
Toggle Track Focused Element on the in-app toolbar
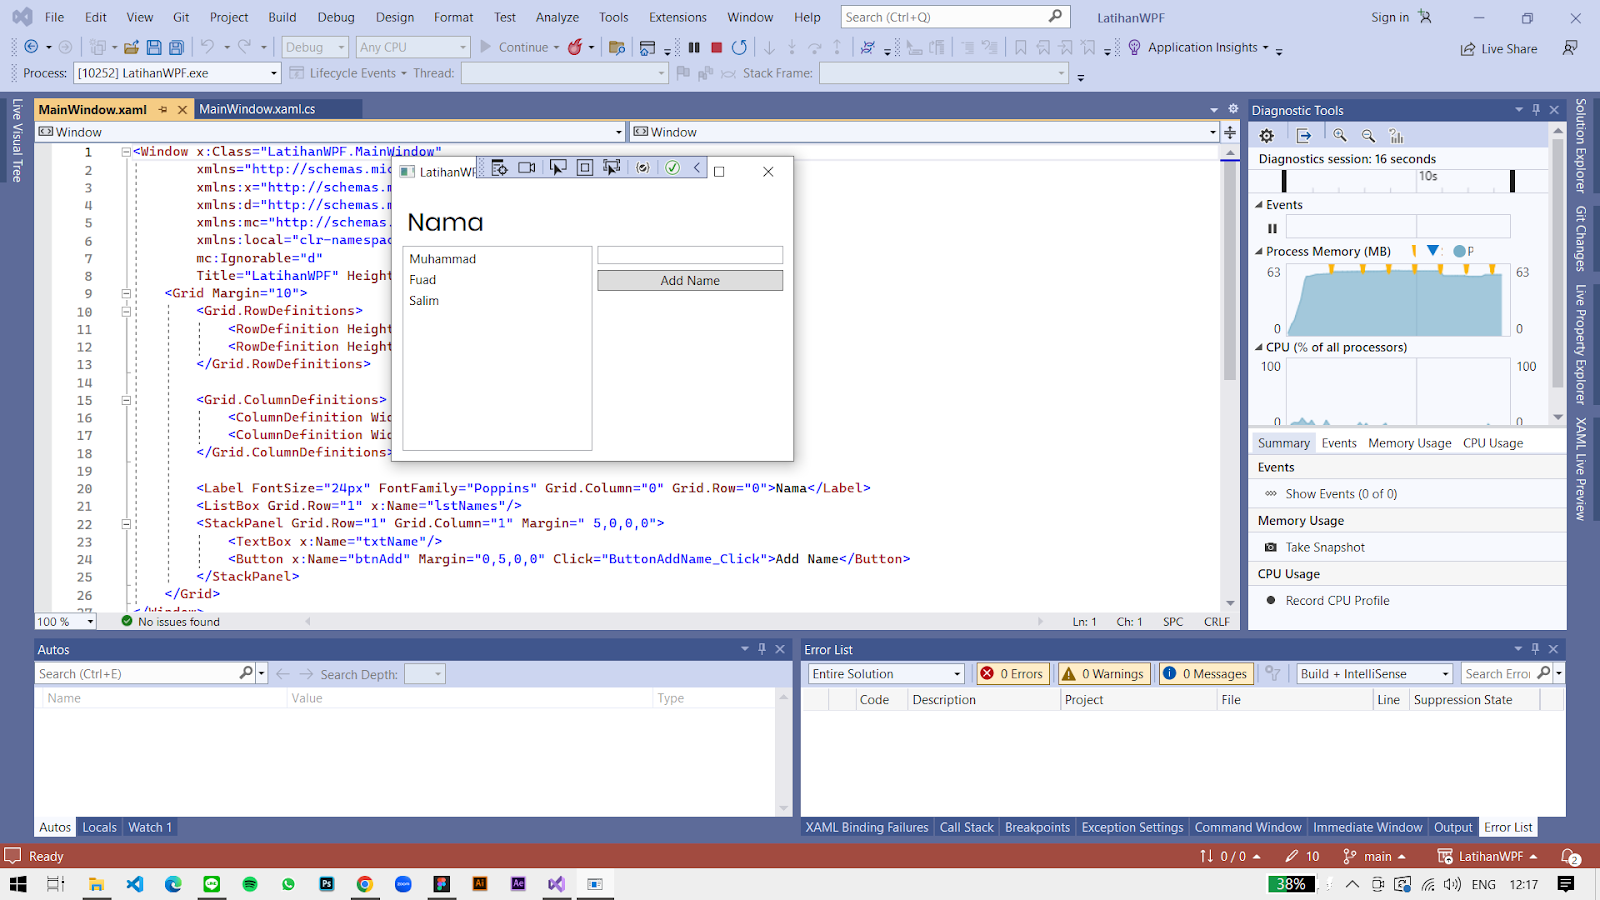coord(611,168)
